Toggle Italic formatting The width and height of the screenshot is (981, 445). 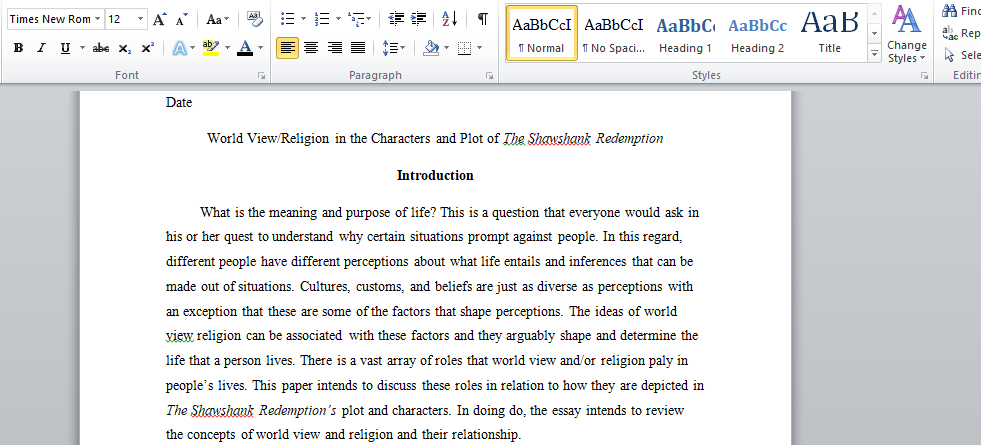(x=41, y=48)
